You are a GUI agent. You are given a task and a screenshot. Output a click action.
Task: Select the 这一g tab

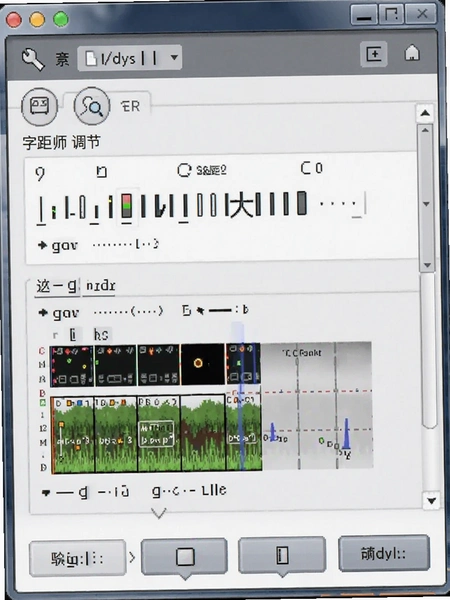click(x=57, y=286)
